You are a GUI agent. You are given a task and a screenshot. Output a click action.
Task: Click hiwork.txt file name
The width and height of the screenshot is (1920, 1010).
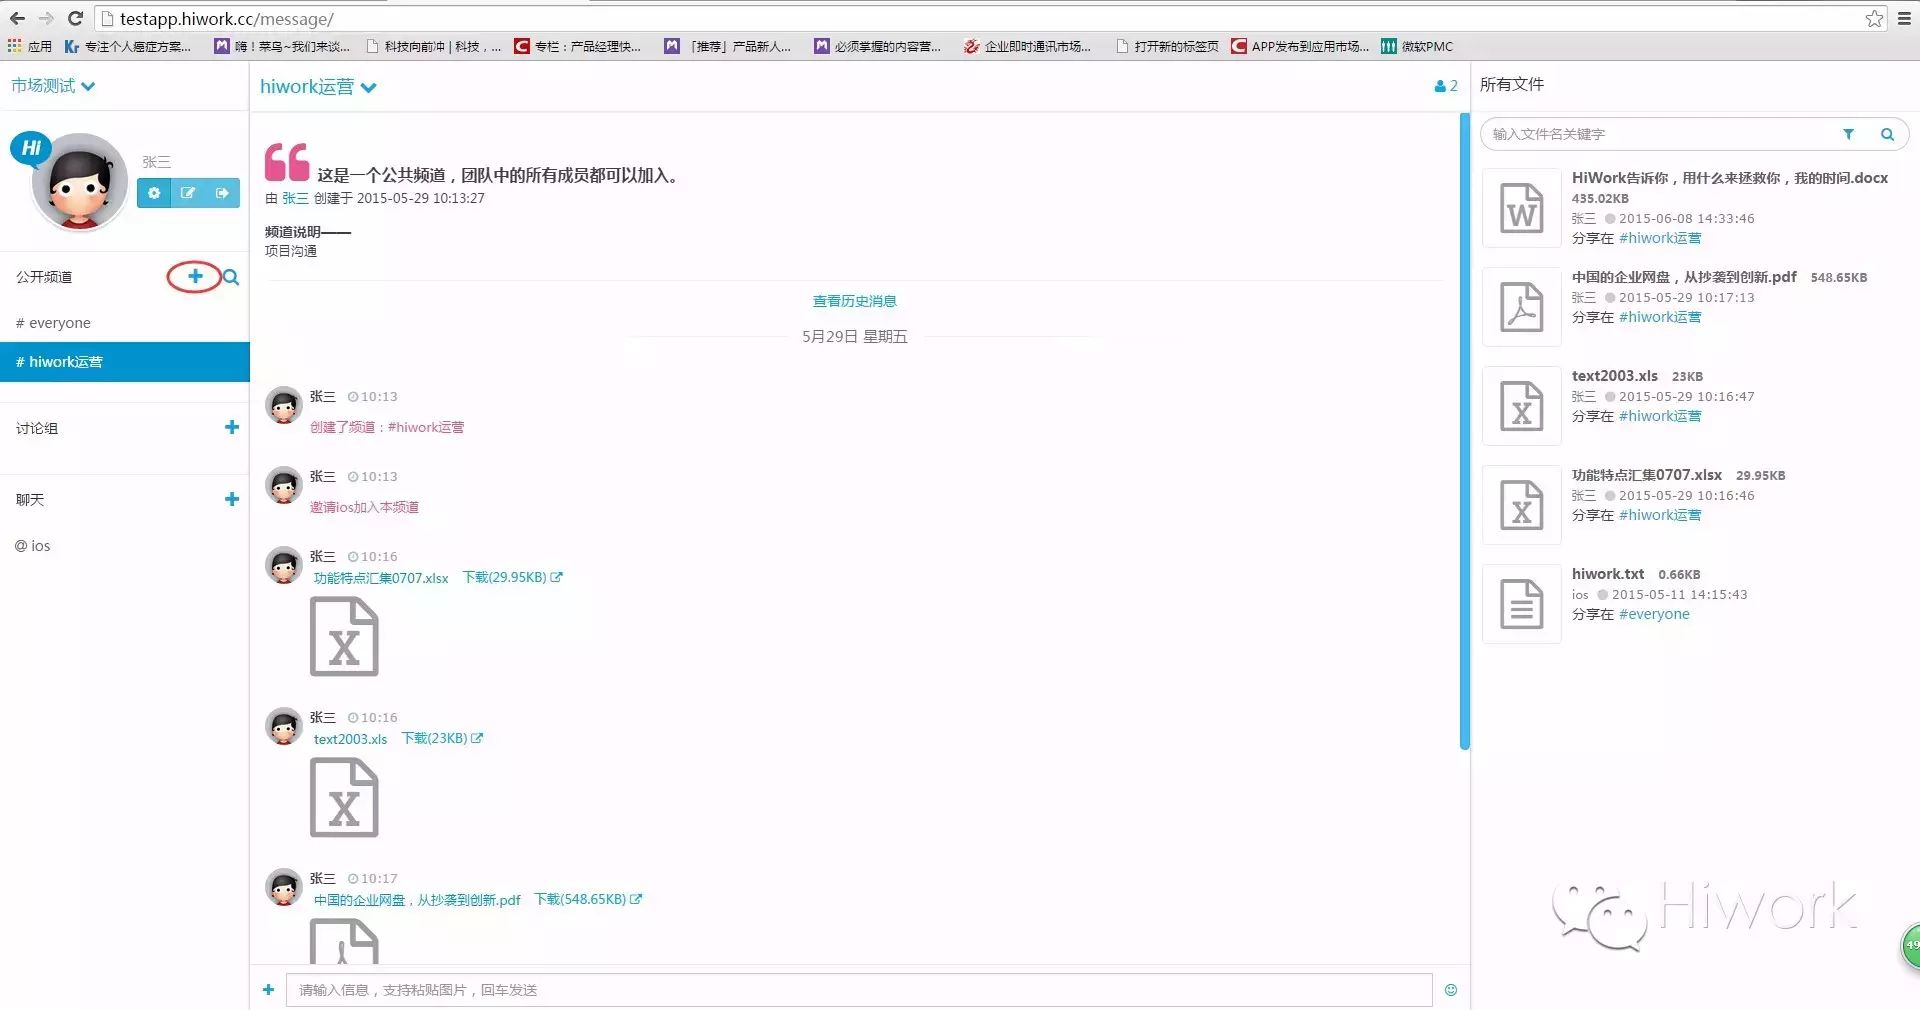1608,574
